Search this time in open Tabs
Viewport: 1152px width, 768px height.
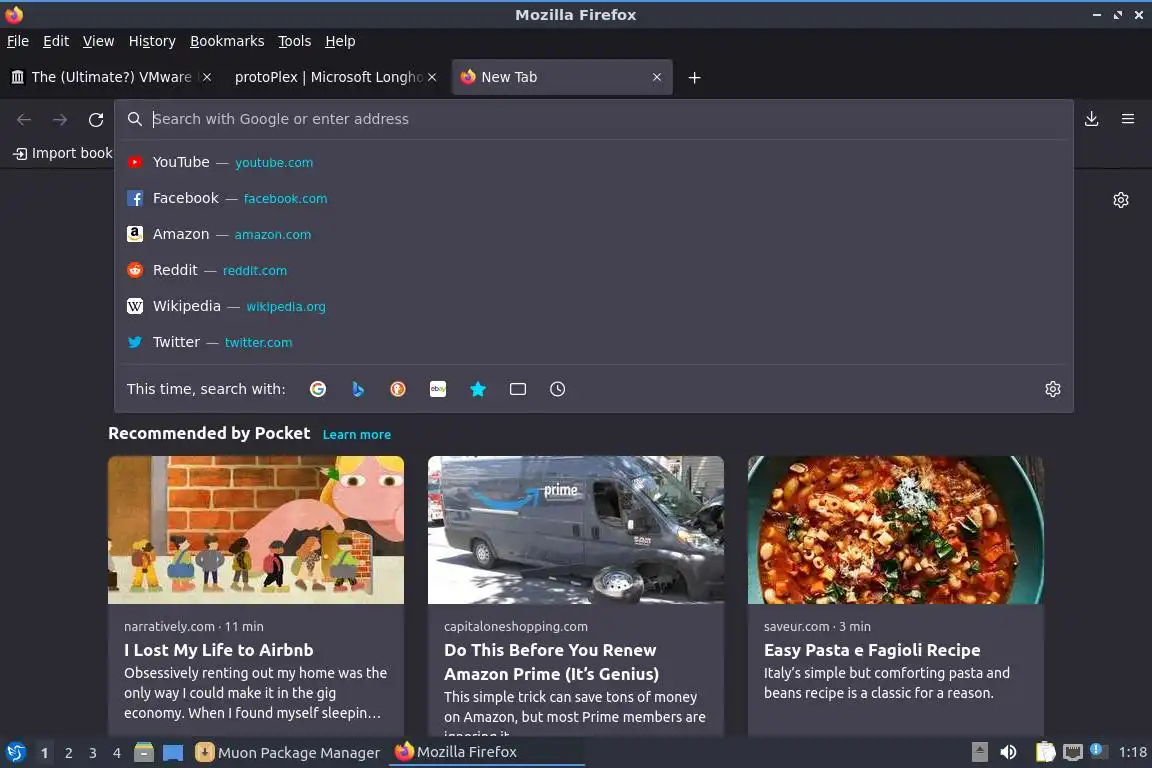pos(518,389)
